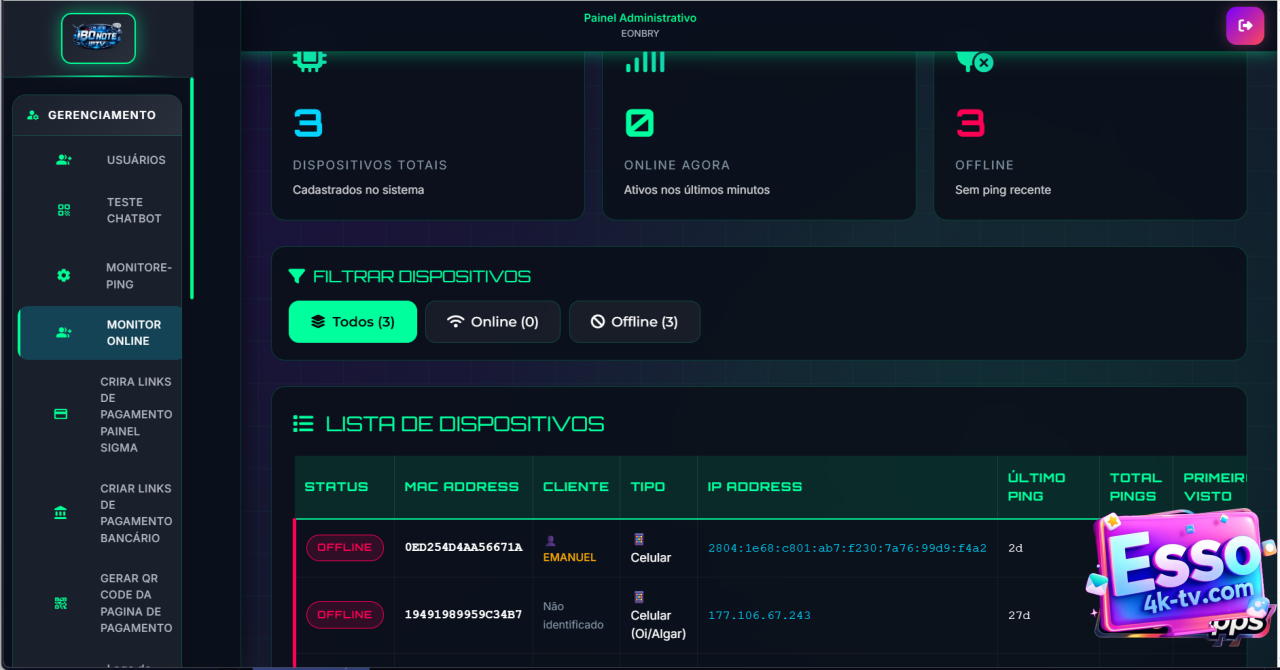Click the logout icon button top right
Viewport: 1280px width, 670px height.
[1245, 26]
